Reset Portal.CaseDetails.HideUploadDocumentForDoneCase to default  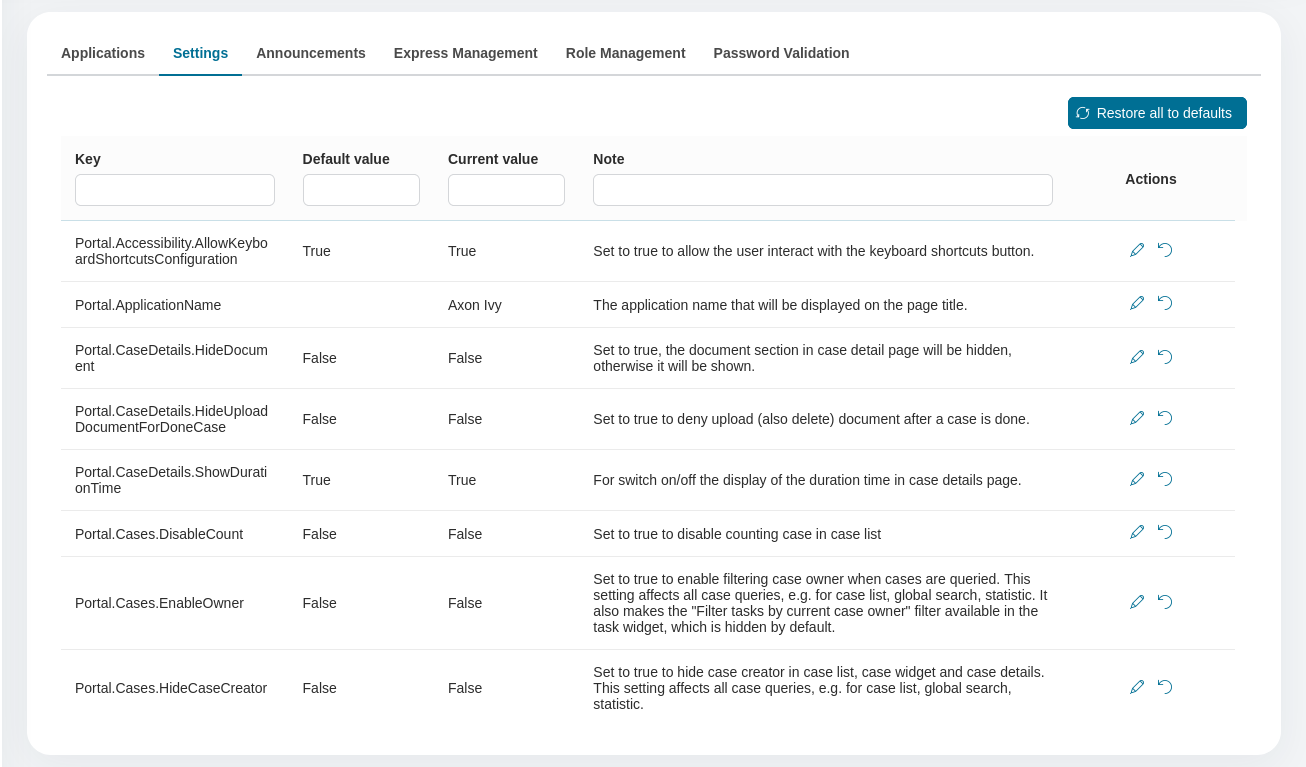pyautogui.click(x=1165, y=418)
